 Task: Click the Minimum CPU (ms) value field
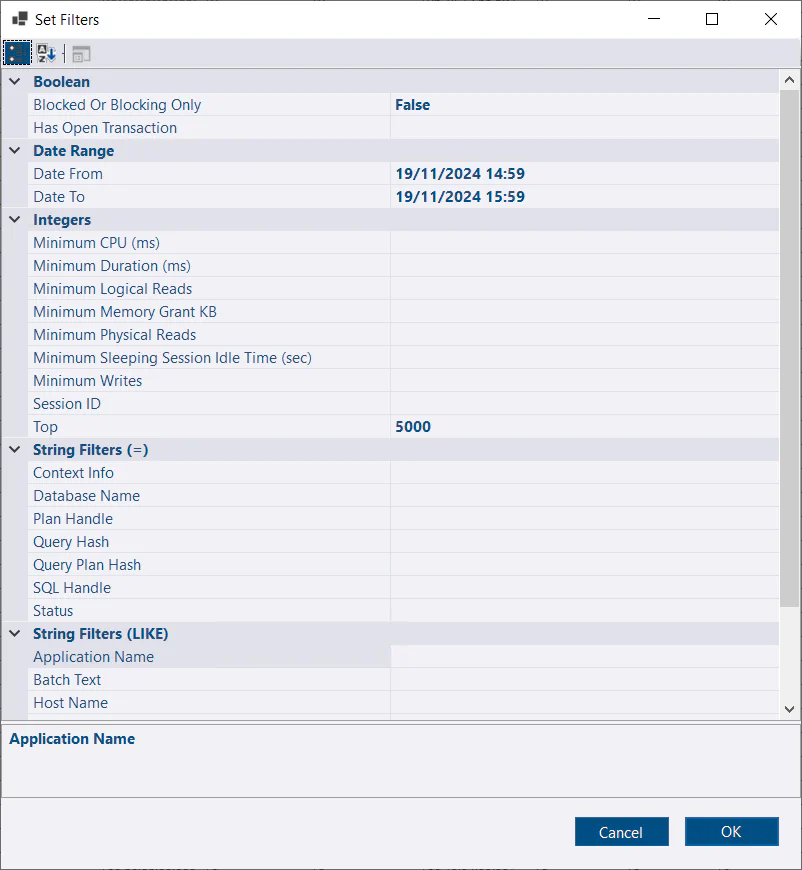584,242
